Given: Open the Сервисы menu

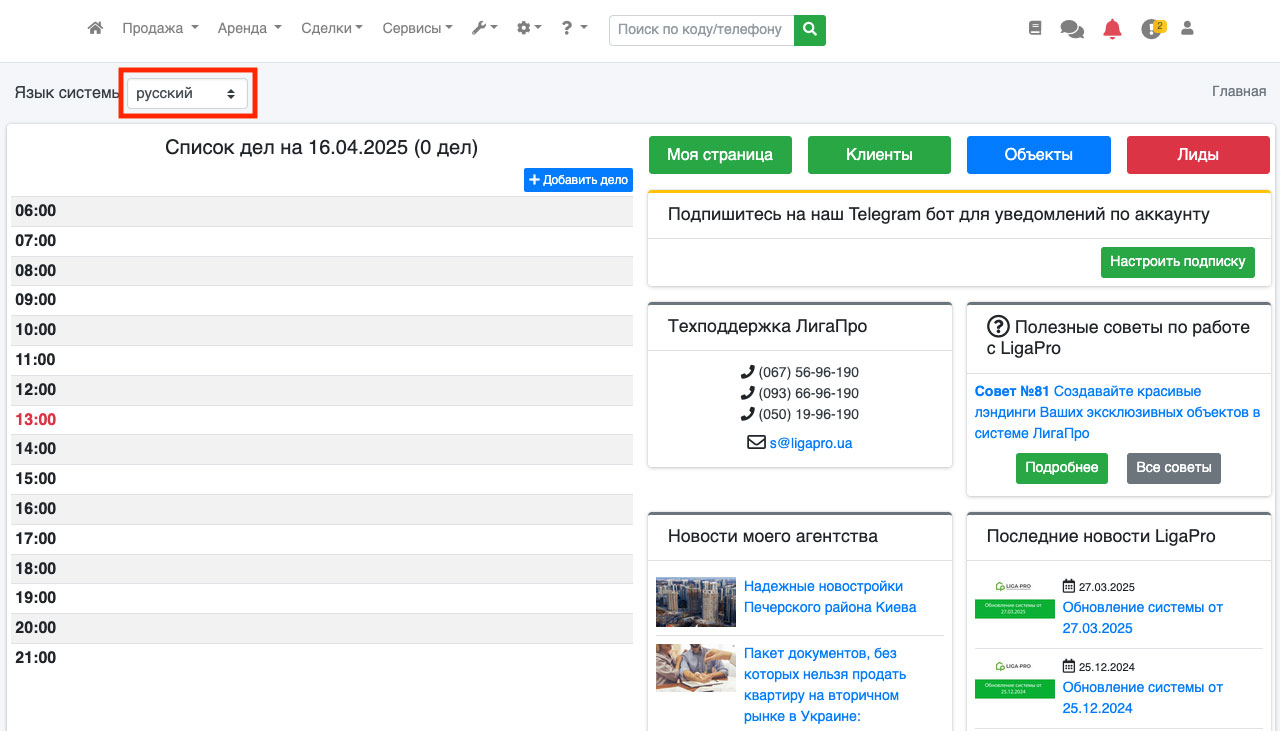Looking at the screenshot, I should 417,29.
